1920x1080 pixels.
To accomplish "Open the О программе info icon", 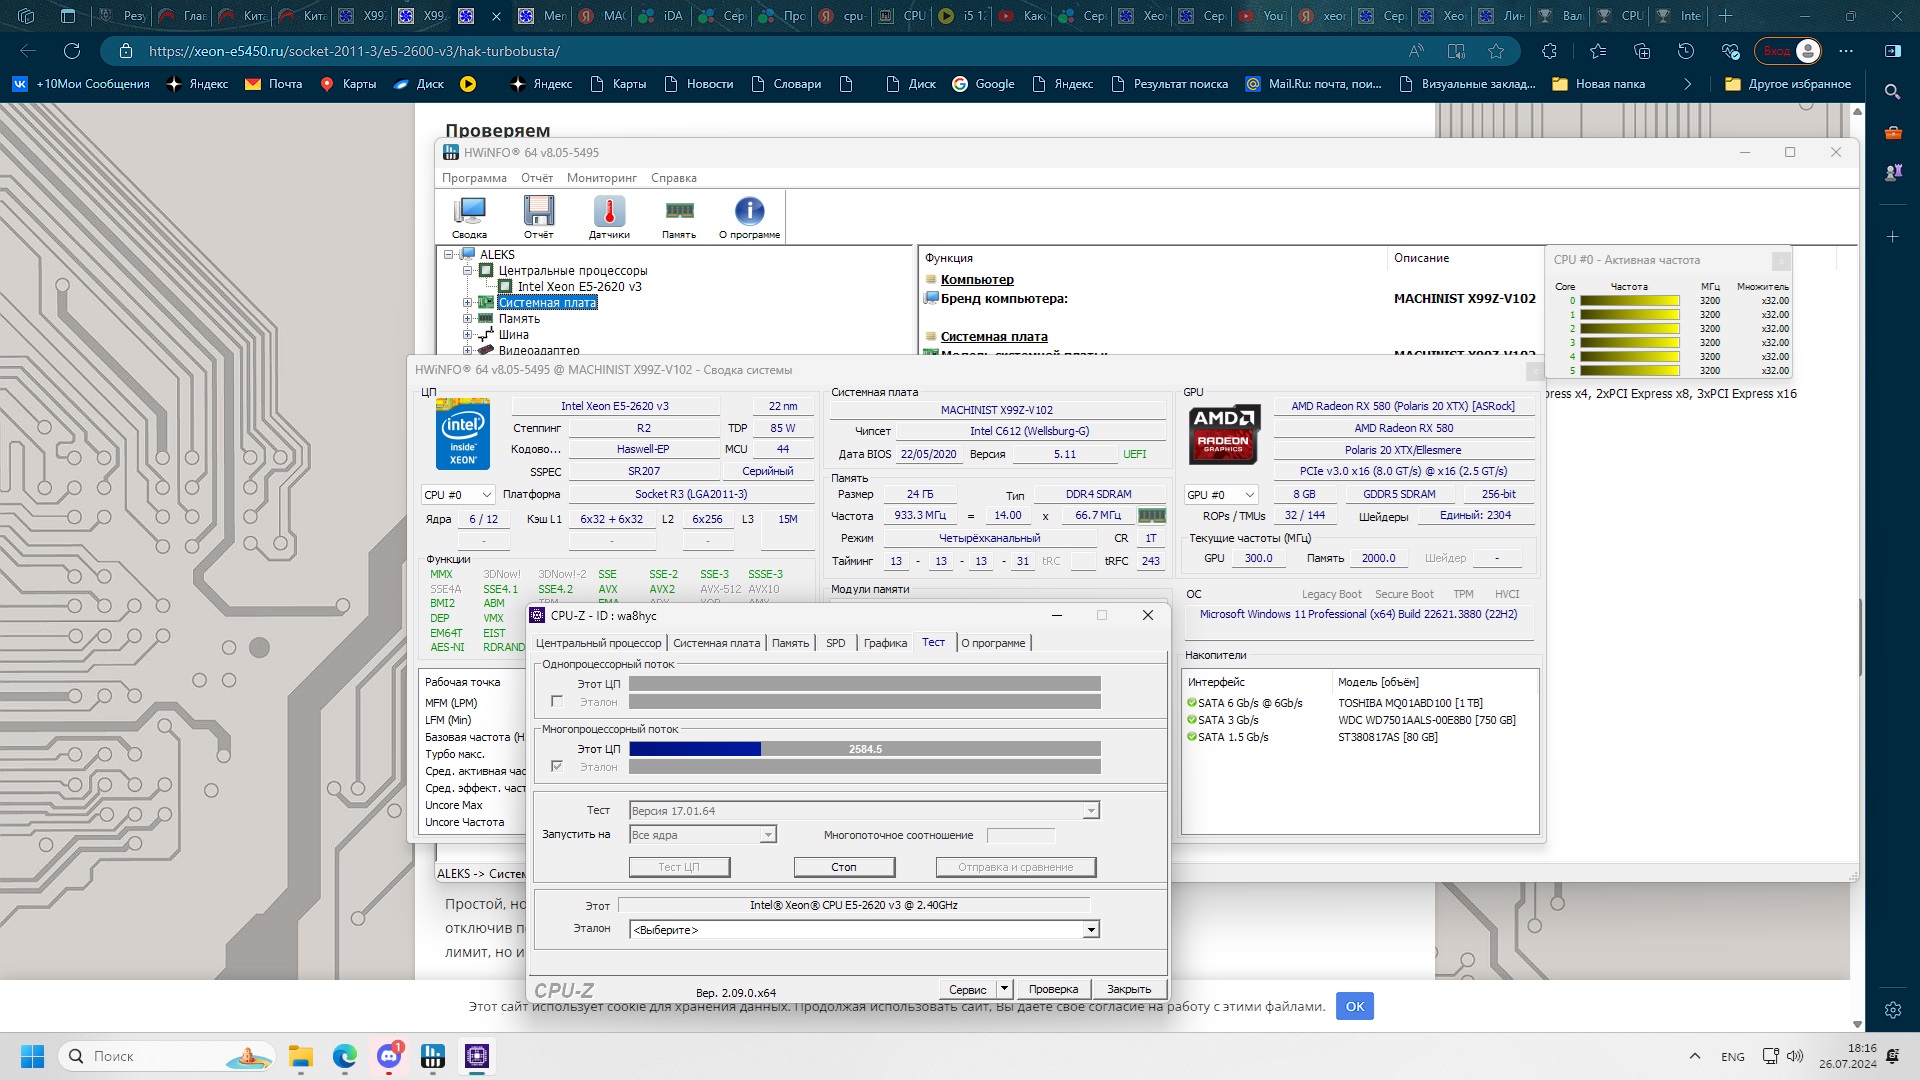I will point(749,215).
